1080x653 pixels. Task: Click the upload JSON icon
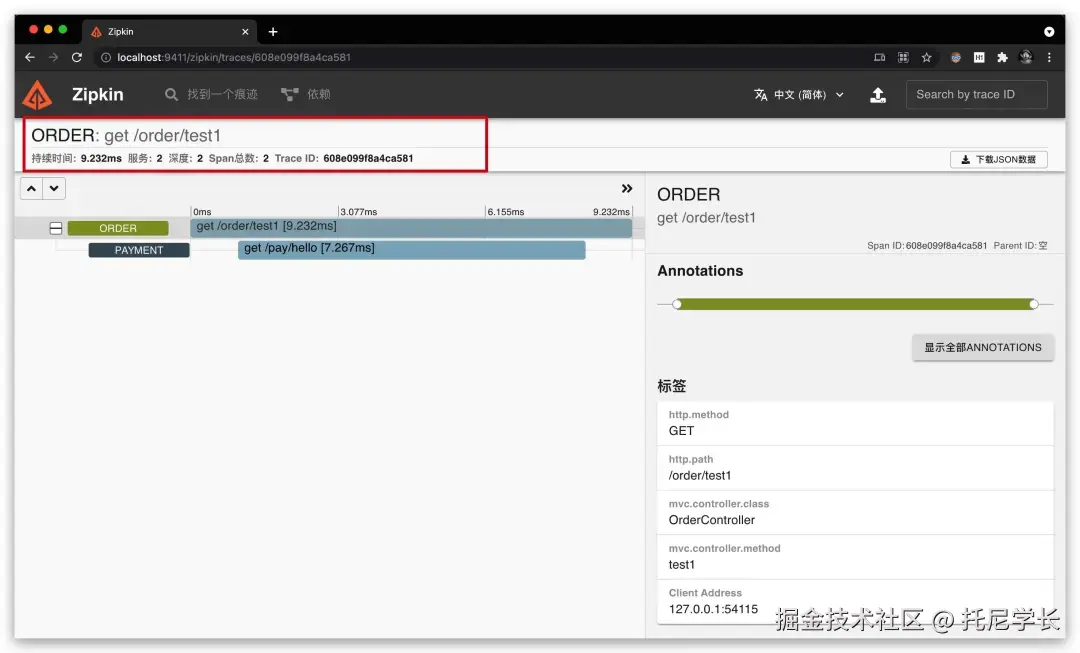click(x=878, y=95)
